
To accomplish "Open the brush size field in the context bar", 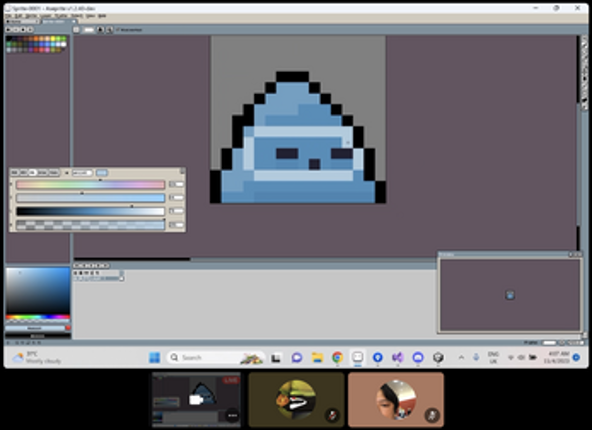I will (89, 29).
